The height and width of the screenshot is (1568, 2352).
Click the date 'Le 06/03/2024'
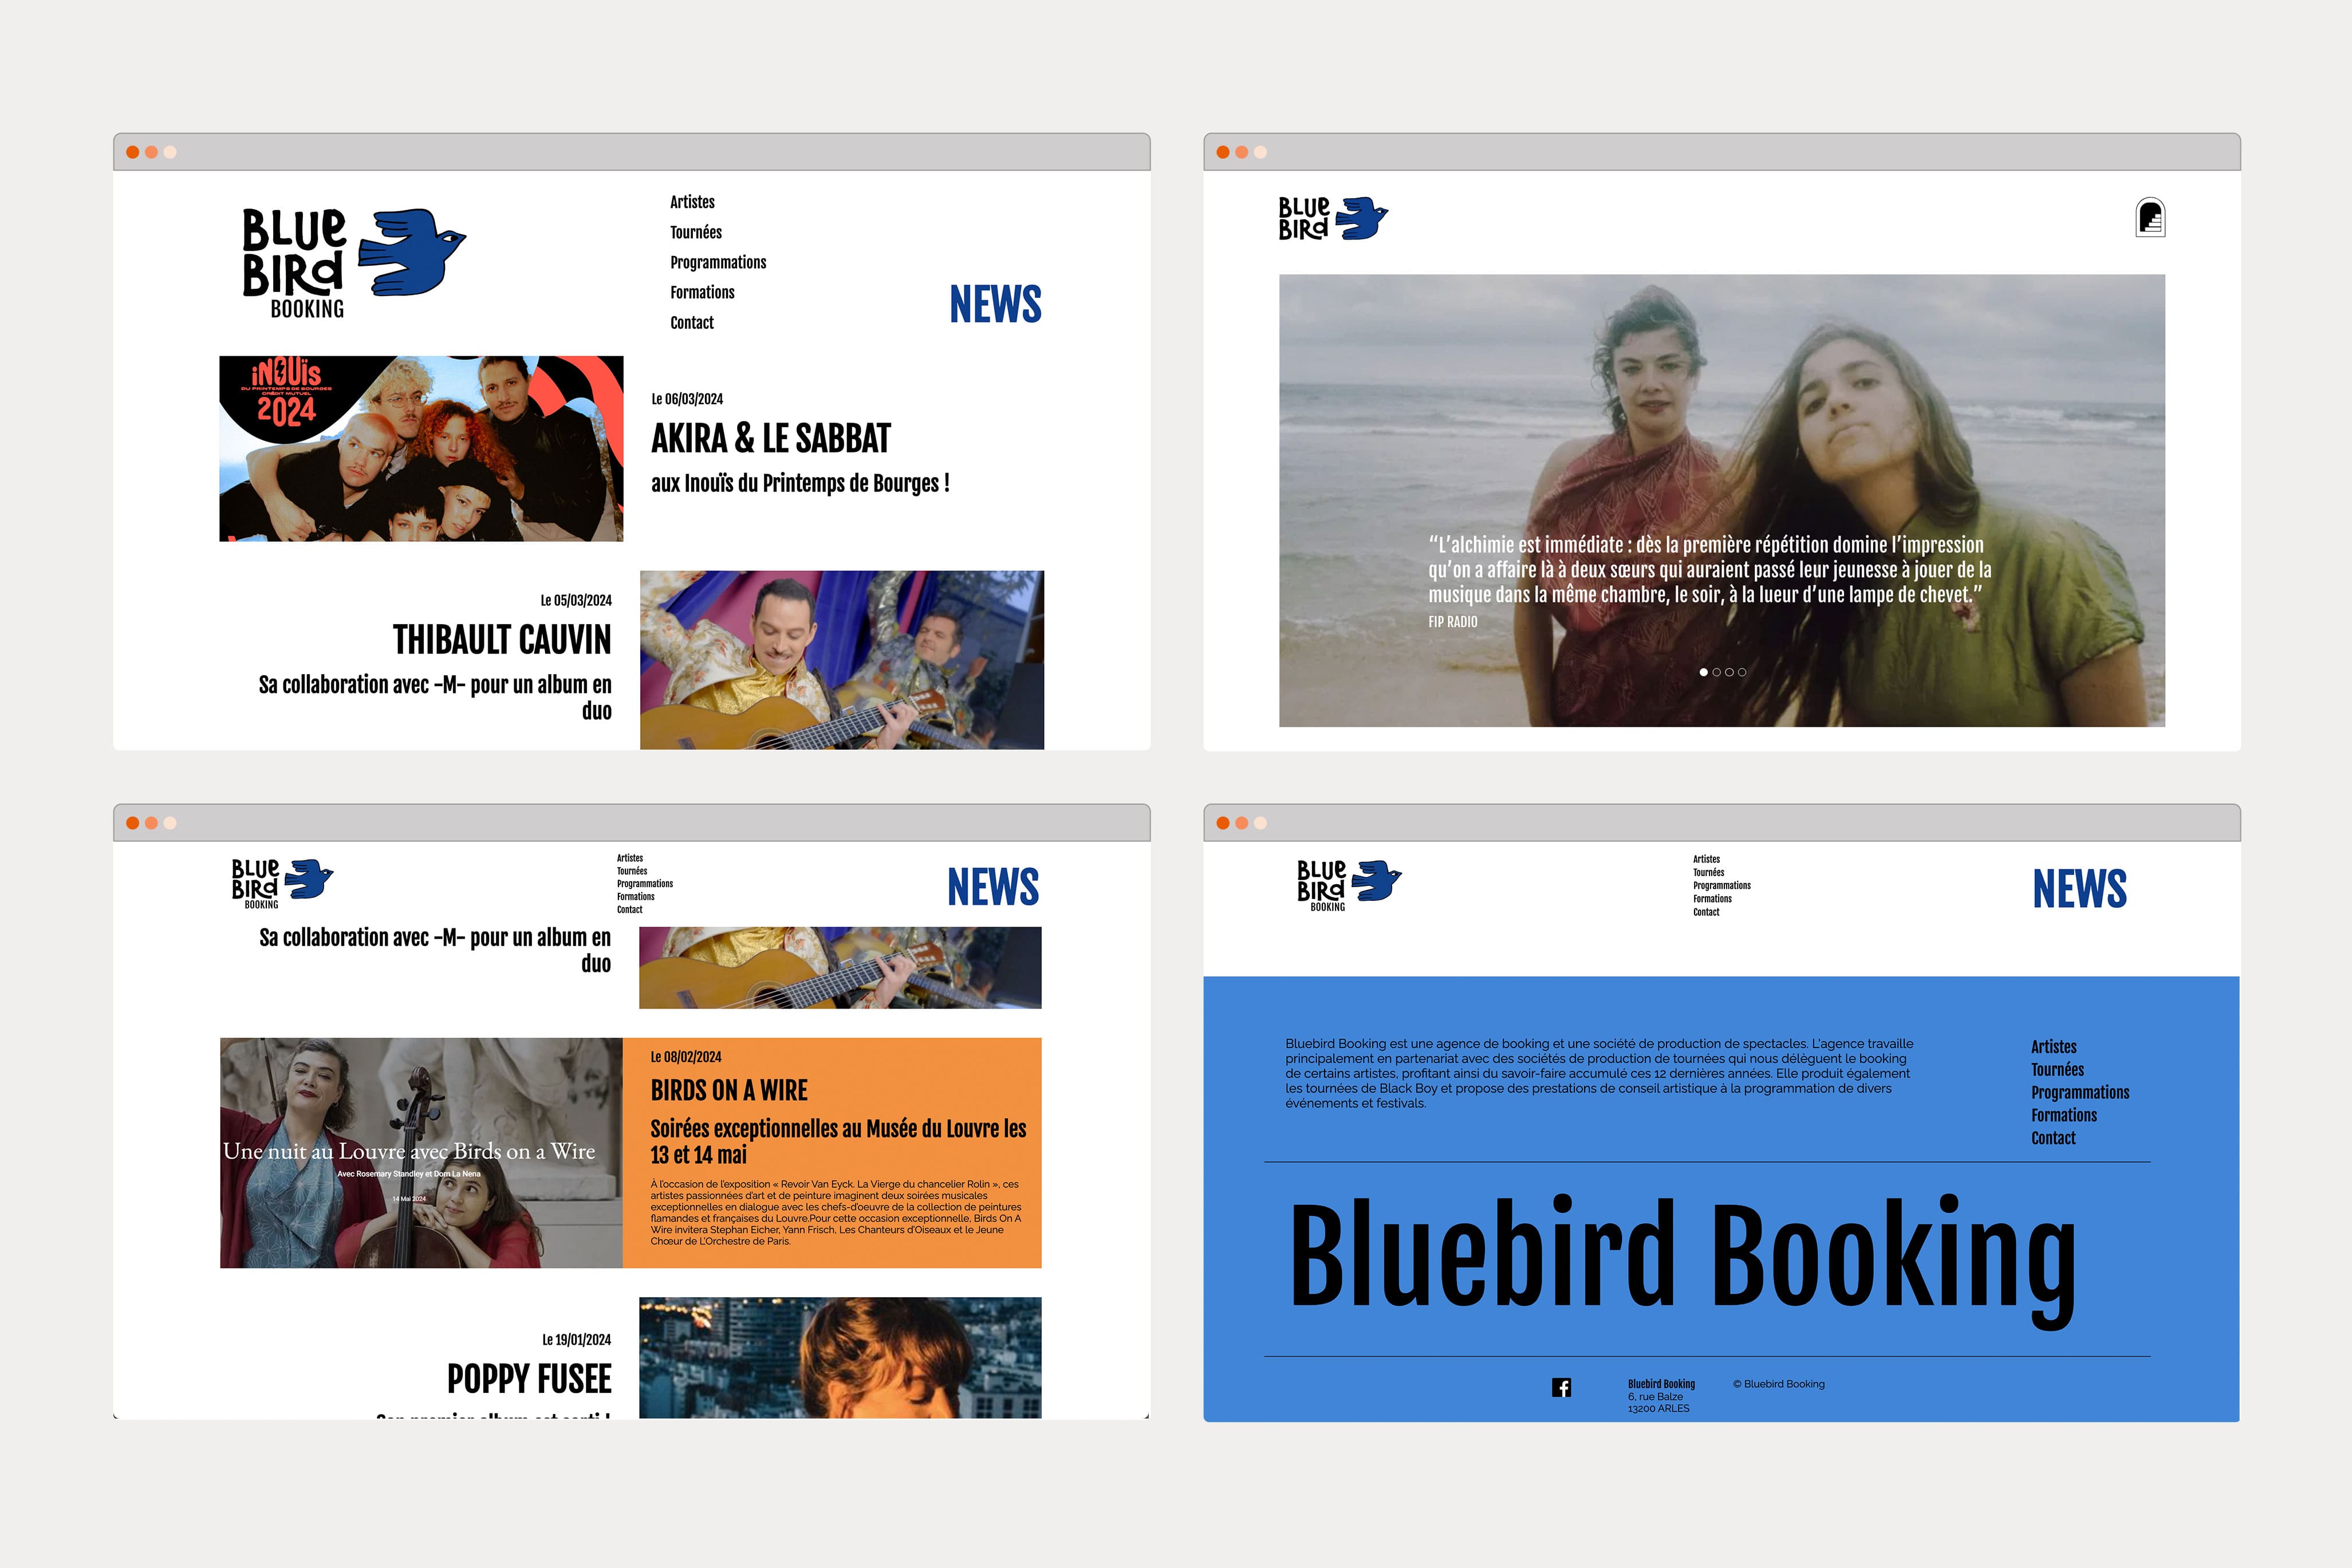pyautogui.click(x=687, y=399)
